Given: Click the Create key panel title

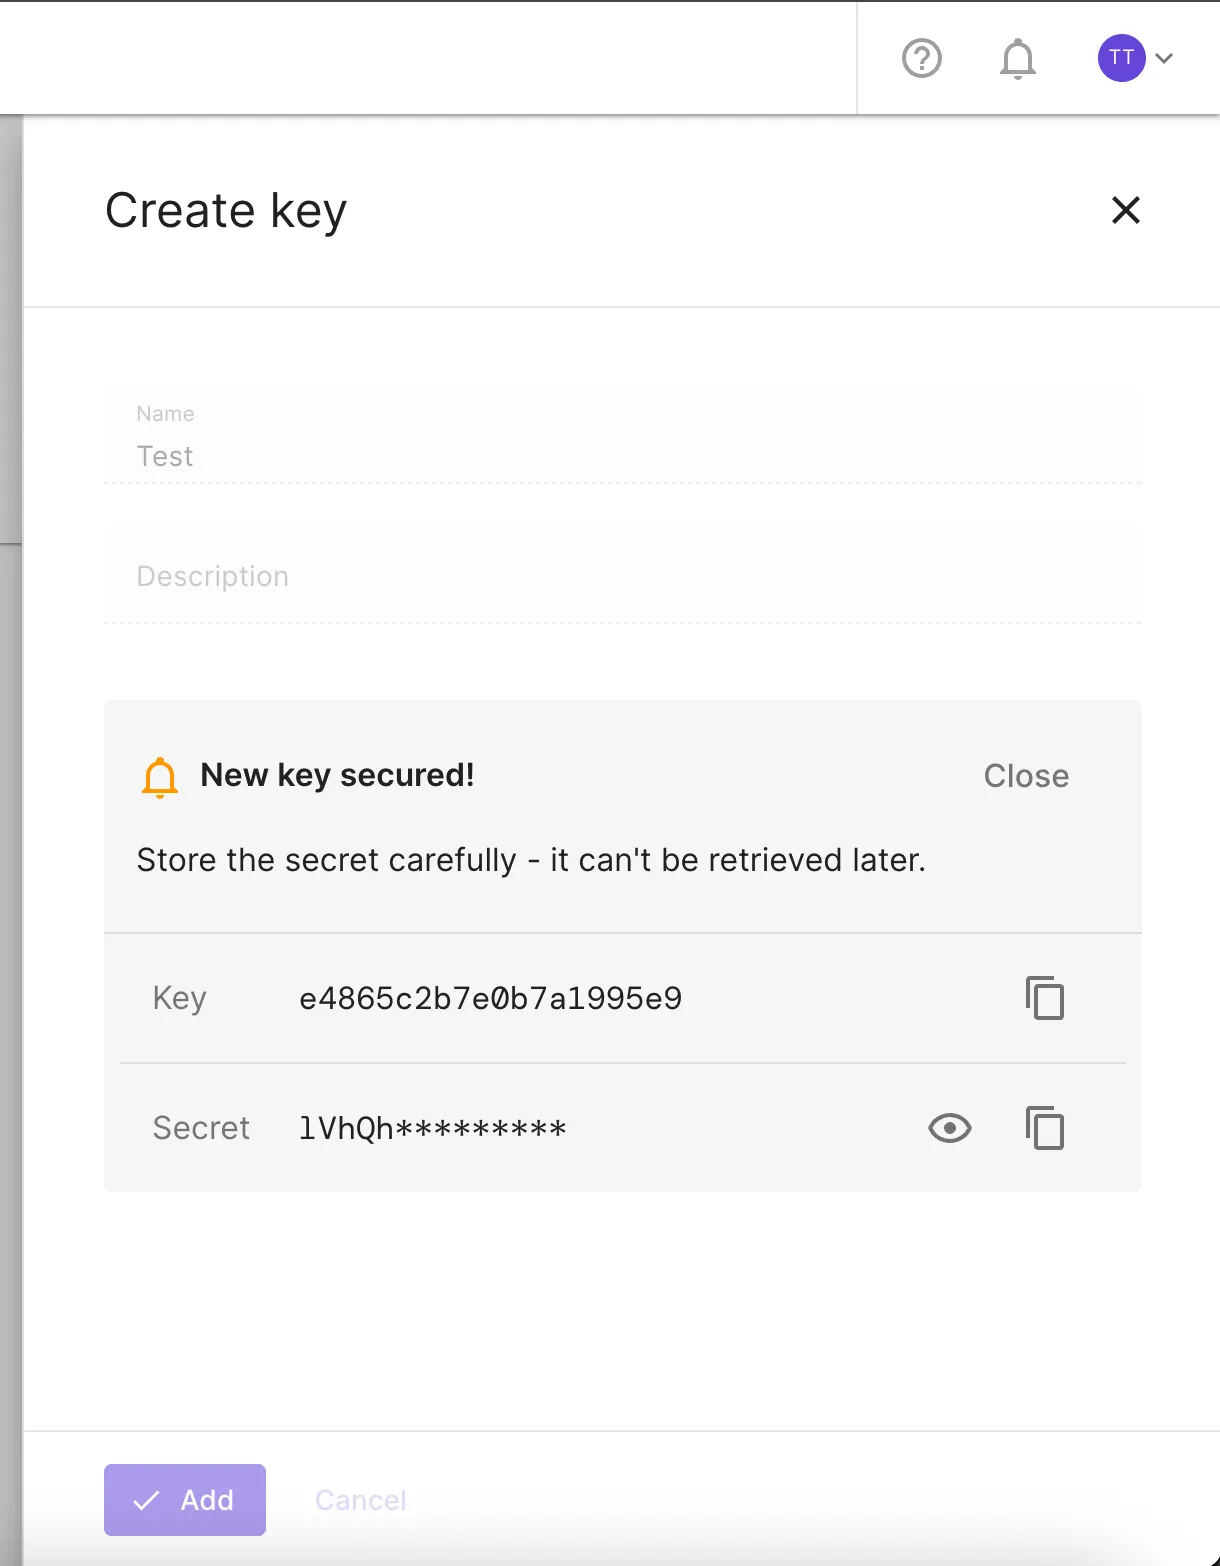Looking at the screenshot, I should point(226,211).
